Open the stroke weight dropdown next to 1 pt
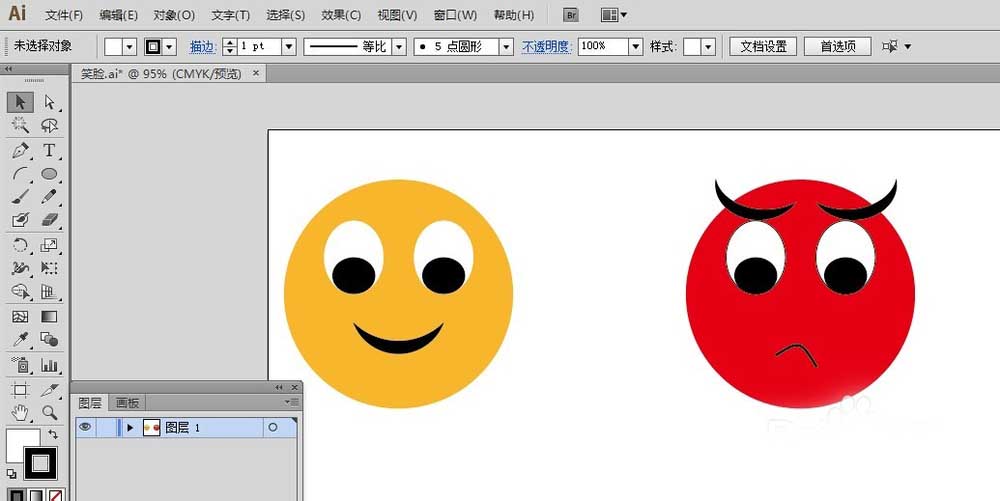This screenshot has width=1000, height=501. pyautogui.click(x=289, y=47)
